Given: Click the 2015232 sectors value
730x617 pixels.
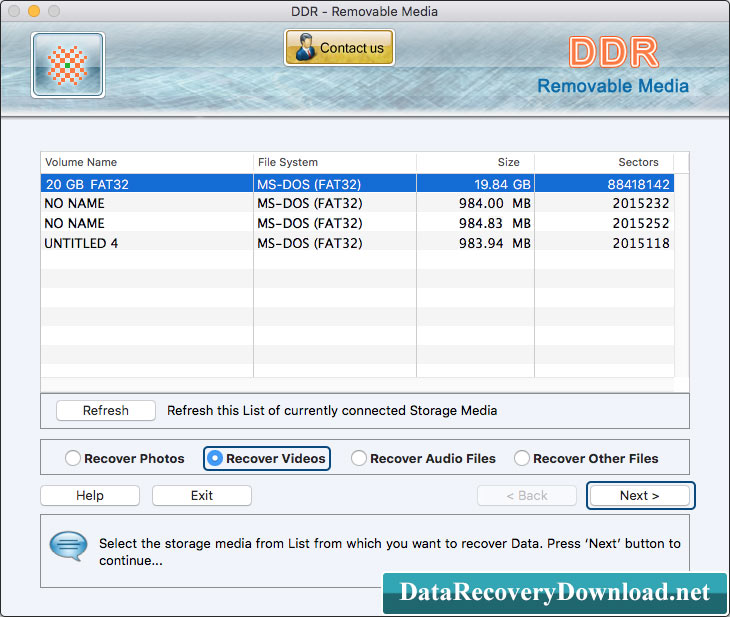Looking at the screenshot, I should point(641,203).
